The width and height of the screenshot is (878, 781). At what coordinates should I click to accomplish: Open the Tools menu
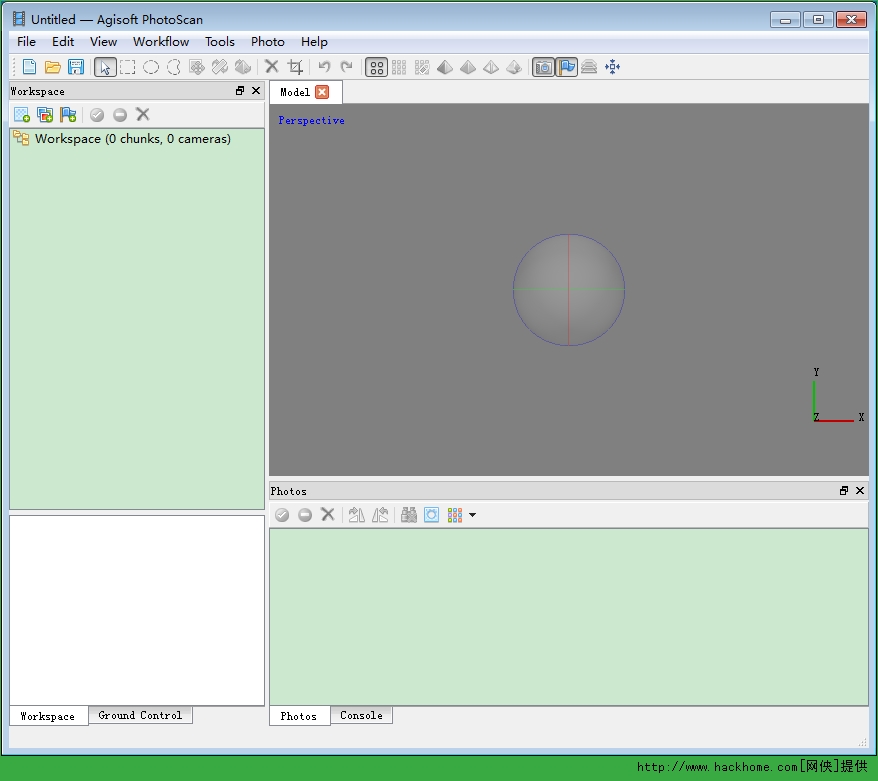tap(220, 42)
